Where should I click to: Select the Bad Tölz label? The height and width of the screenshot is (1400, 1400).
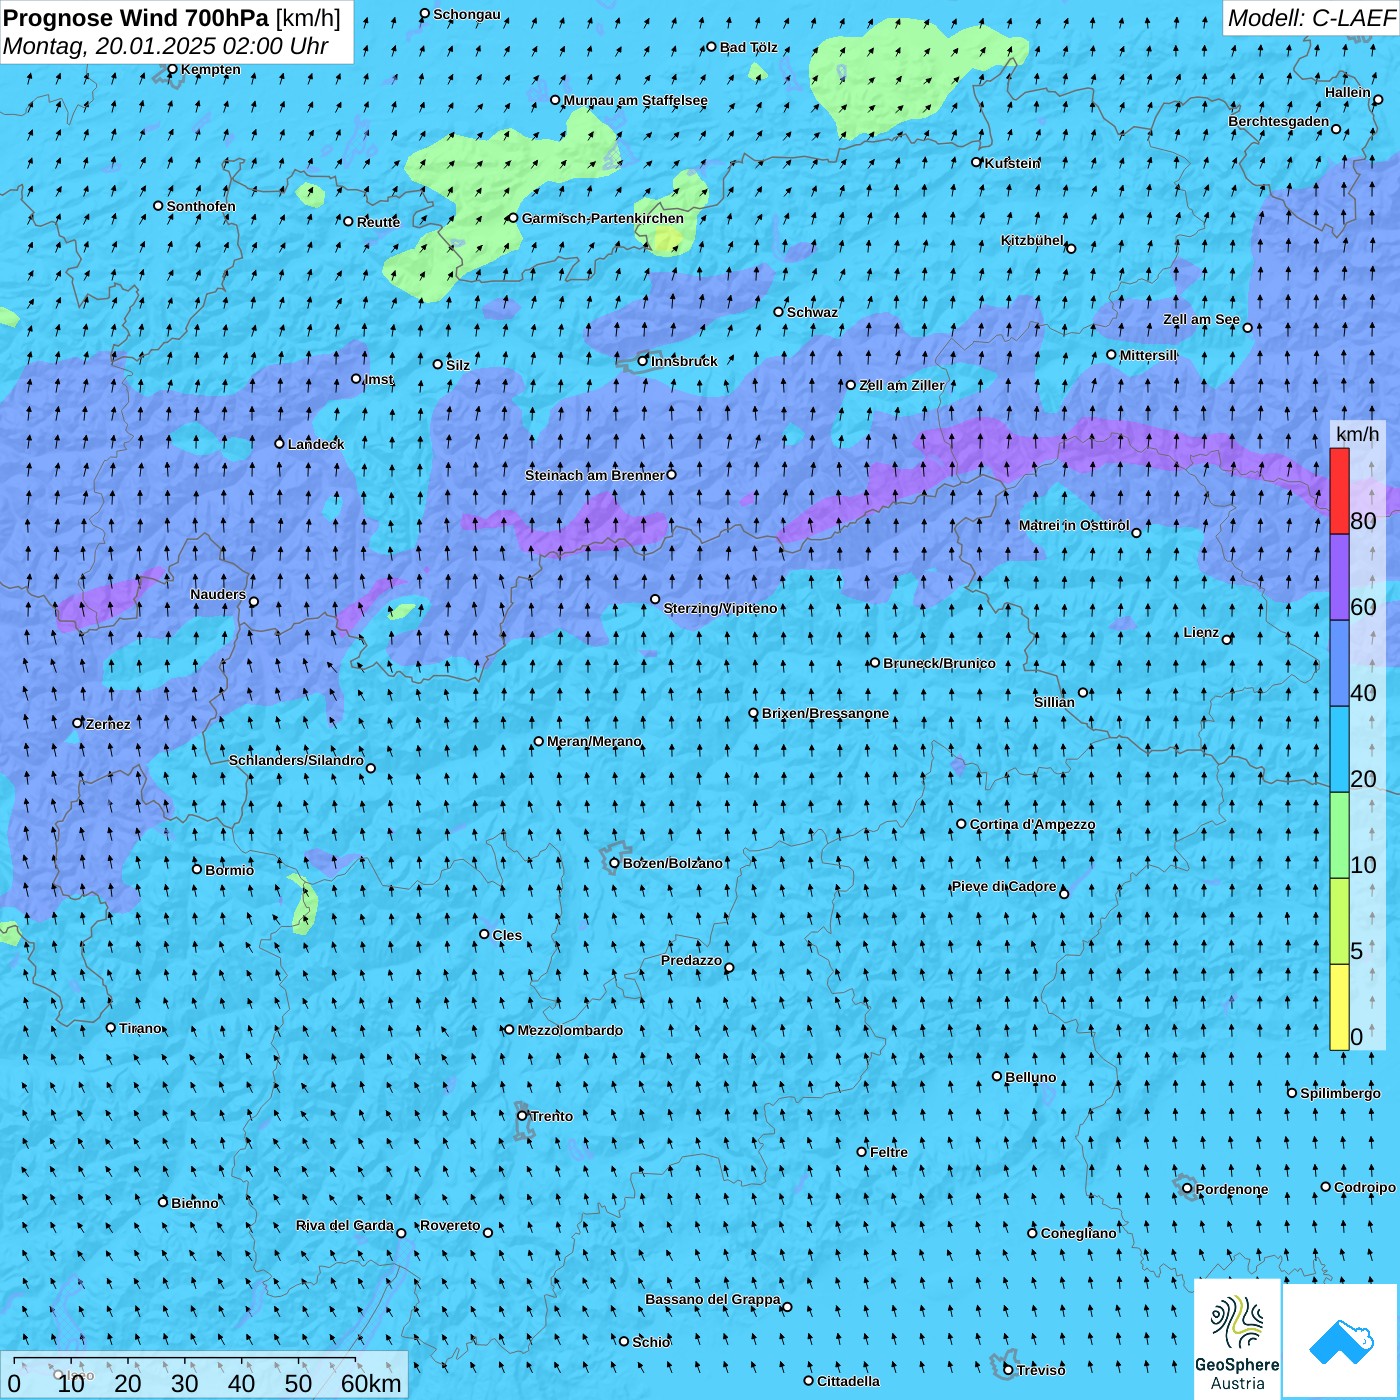pos(748,47)
